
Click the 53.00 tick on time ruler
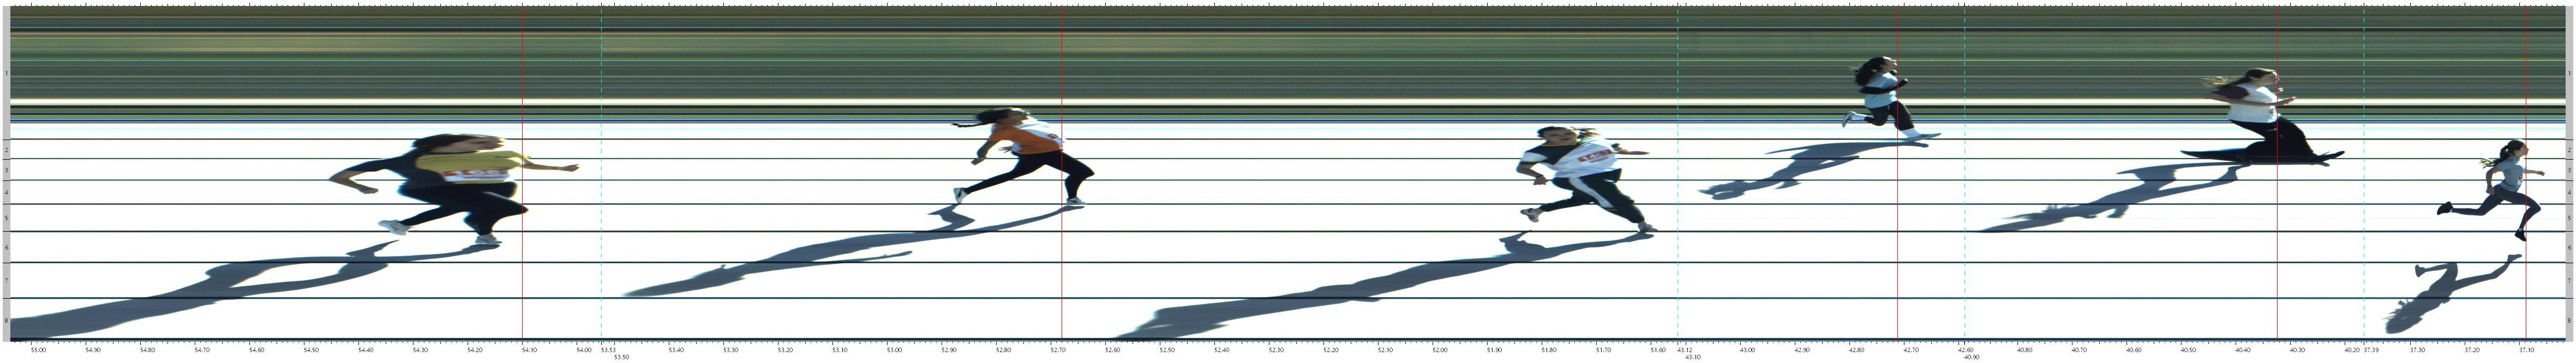click(894, 350)
